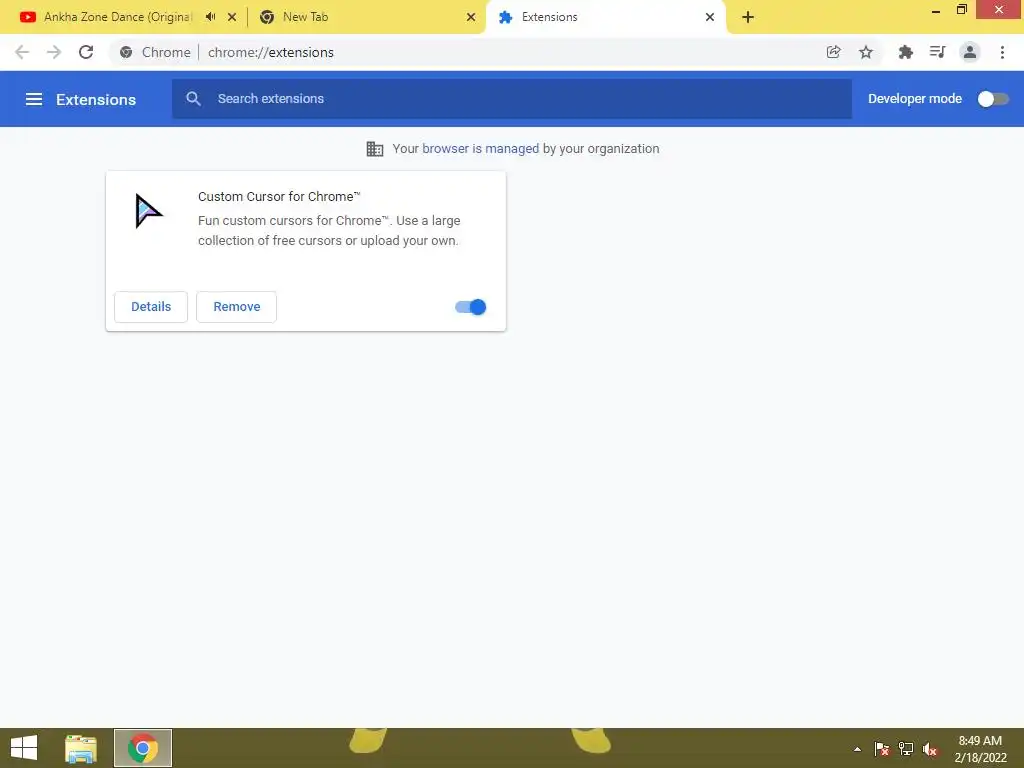Click the managed organization building icon

(375, 149)
